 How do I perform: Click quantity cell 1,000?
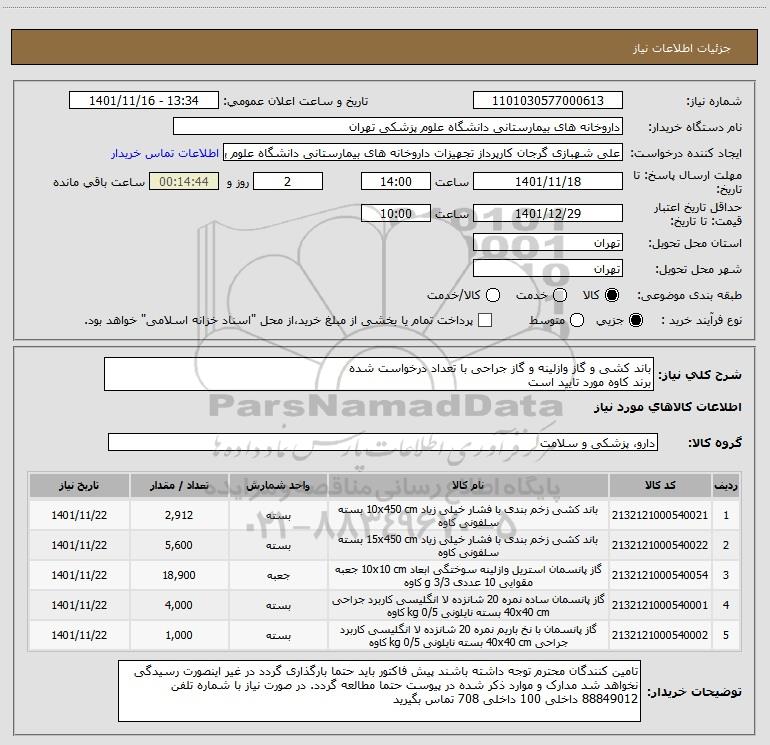[x=179, y=635]
